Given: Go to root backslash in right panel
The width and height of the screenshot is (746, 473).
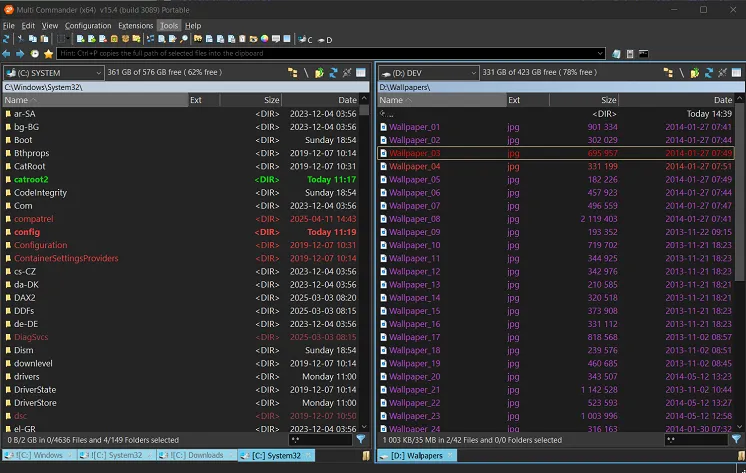Looking at the screenshot, I should 681,73.
